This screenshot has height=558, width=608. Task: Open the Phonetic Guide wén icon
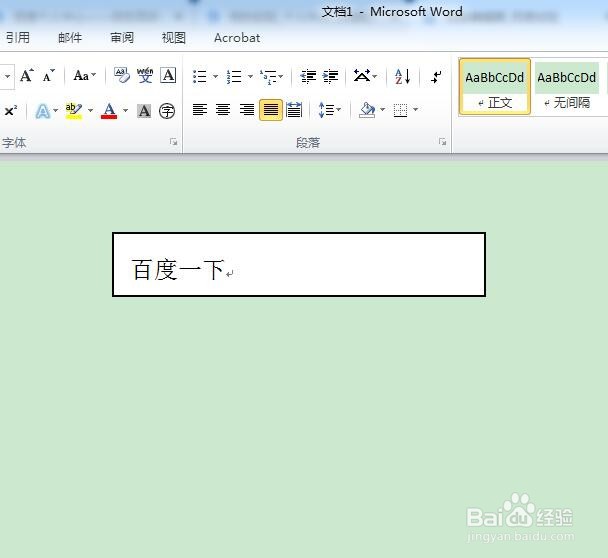(145, 75)
